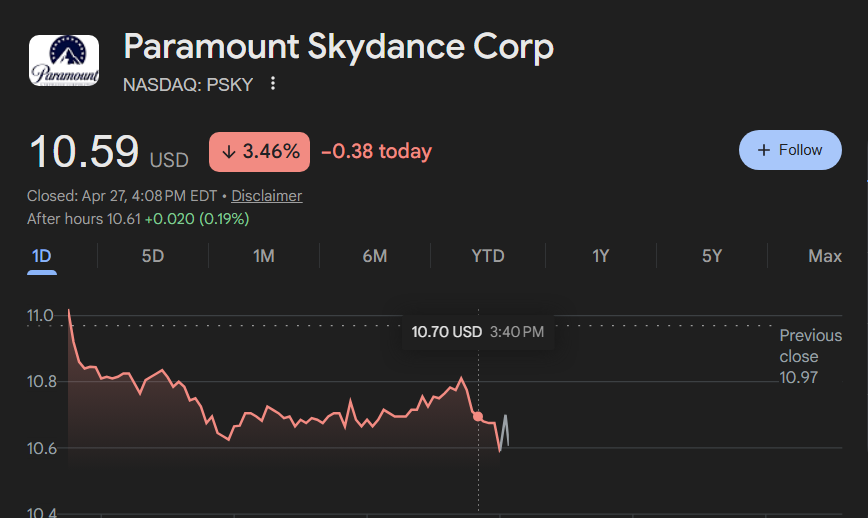Select the Max chart range
This screenshot has height=518, width=868.
click(x=825, y=256)
